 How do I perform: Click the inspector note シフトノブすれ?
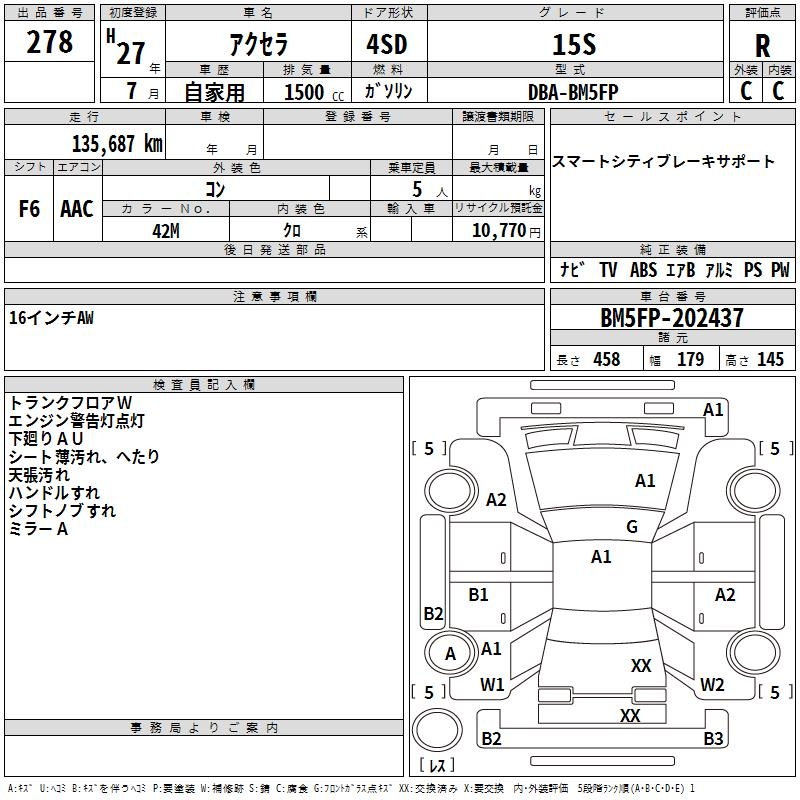(62, 511)
